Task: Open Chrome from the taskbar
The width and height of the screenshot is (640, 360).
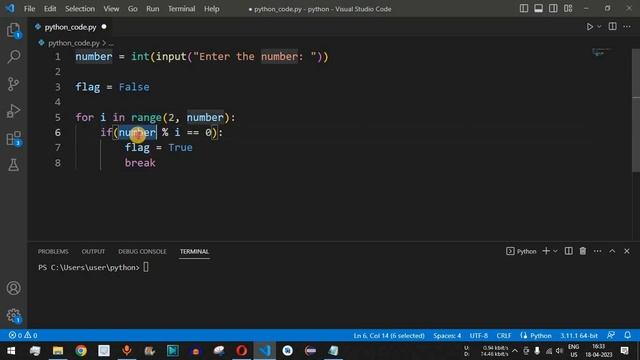Action: [x=81, y=351]
